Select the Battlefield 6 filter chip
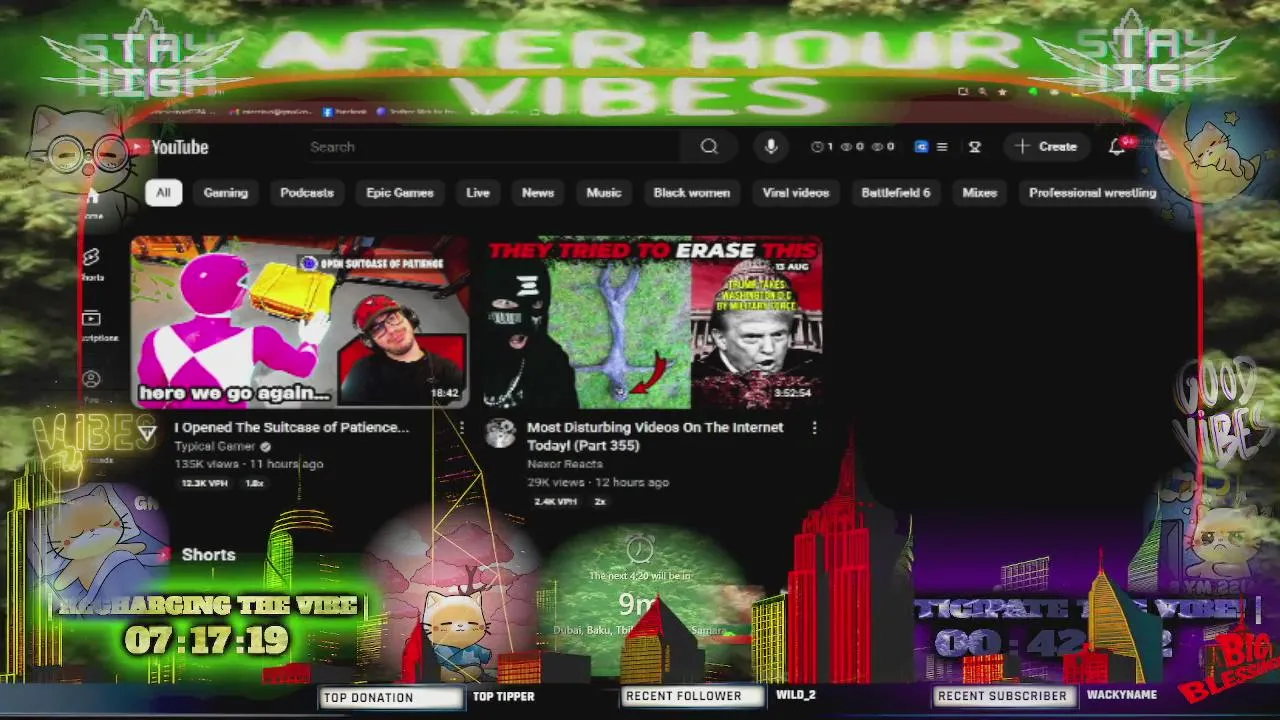 pos(896,193)
